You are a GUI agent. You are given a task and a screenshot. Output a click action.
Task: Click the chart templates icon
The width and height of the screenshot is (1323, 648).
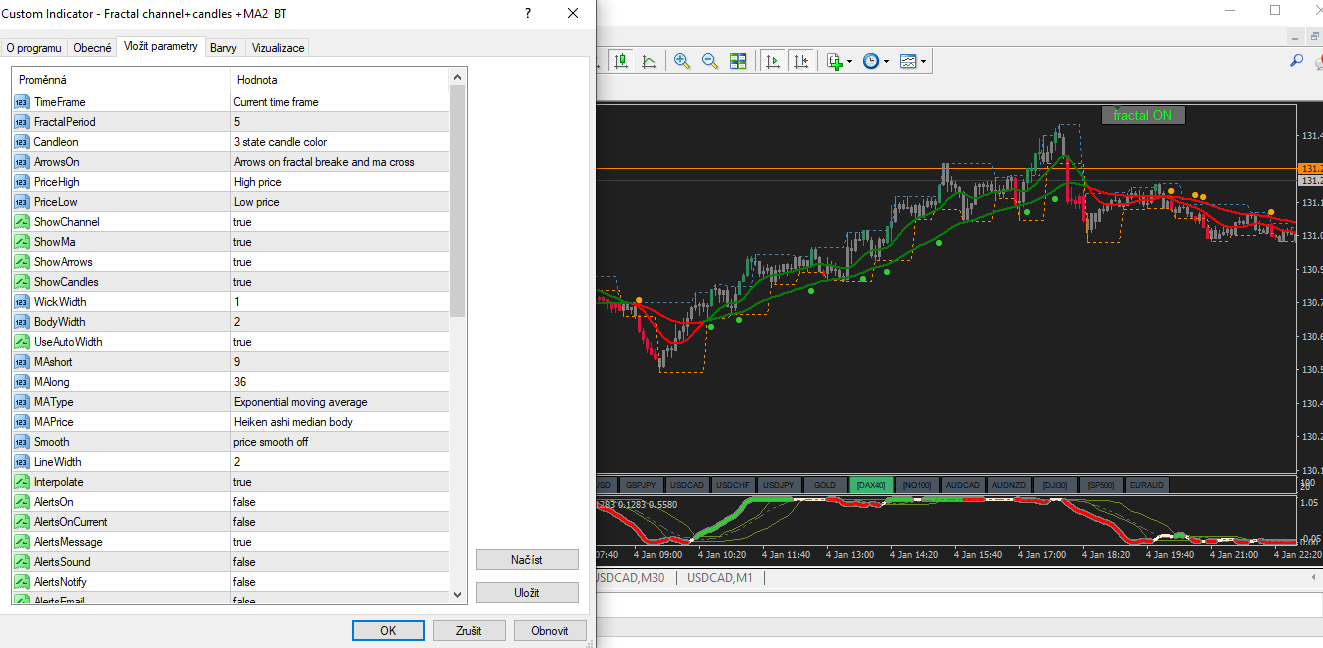coord(908,61)
